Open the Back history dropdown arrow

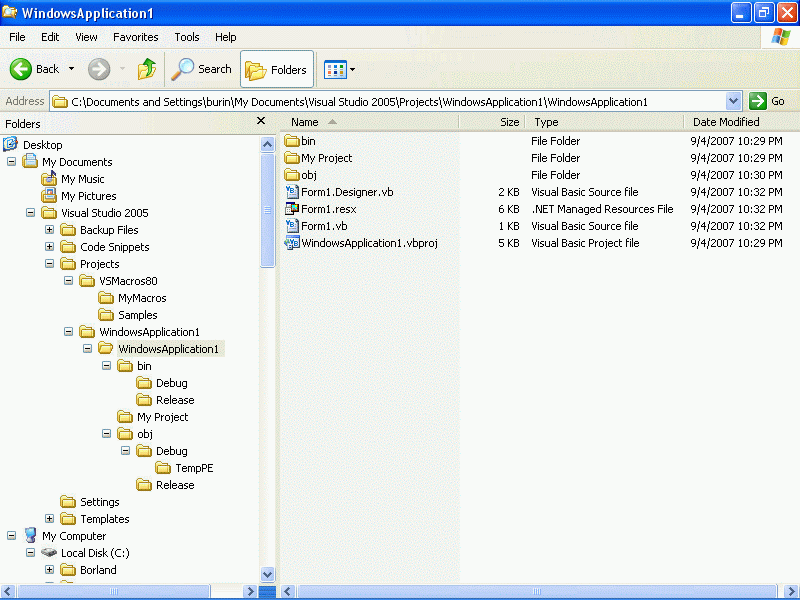click(71, 69)
